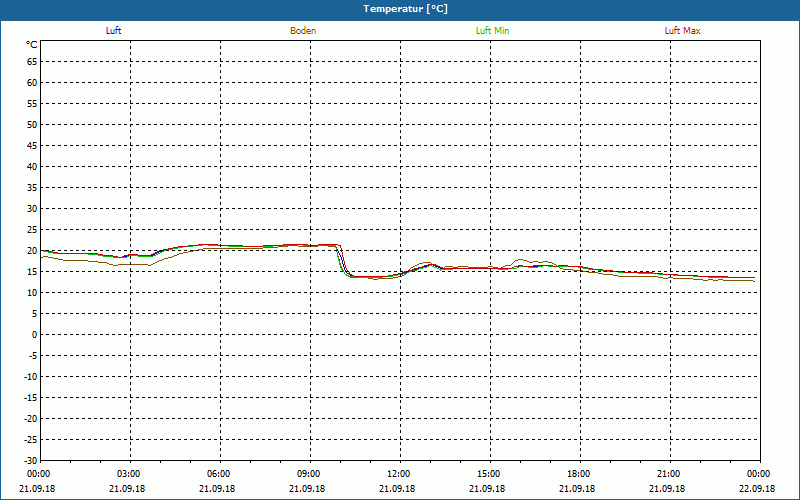Click the 03:00 time axis label
This screenshot has height=500, width=800.
[131, 474]
